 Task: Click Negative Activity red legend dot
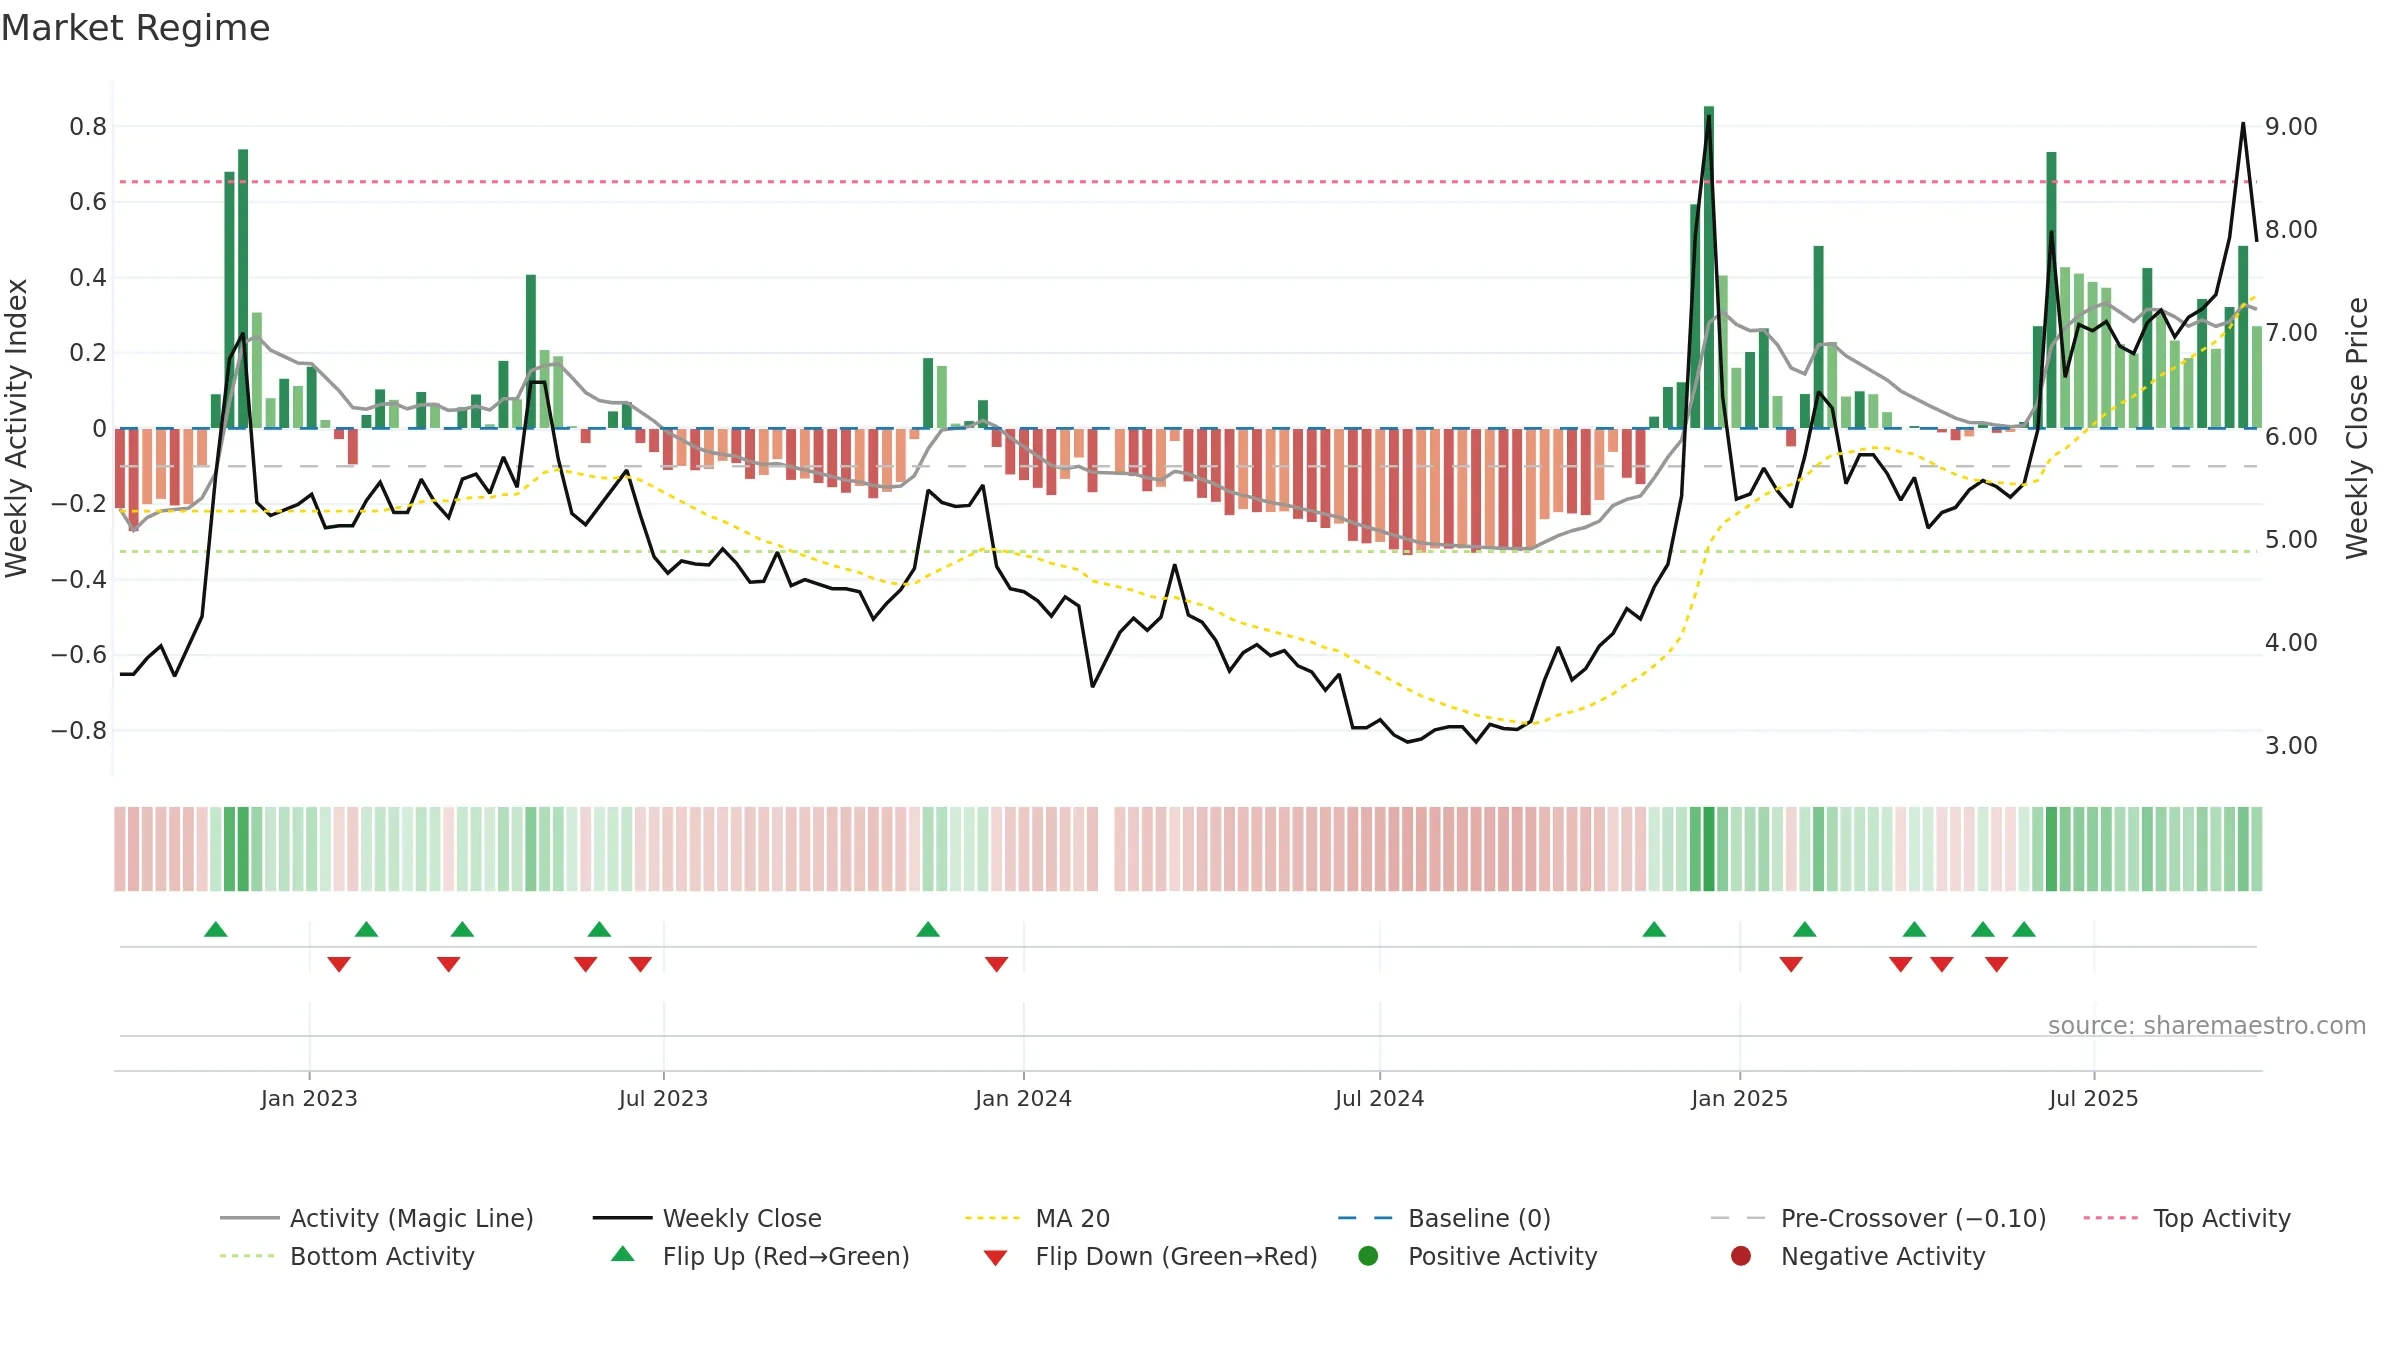[1741, 1256]
